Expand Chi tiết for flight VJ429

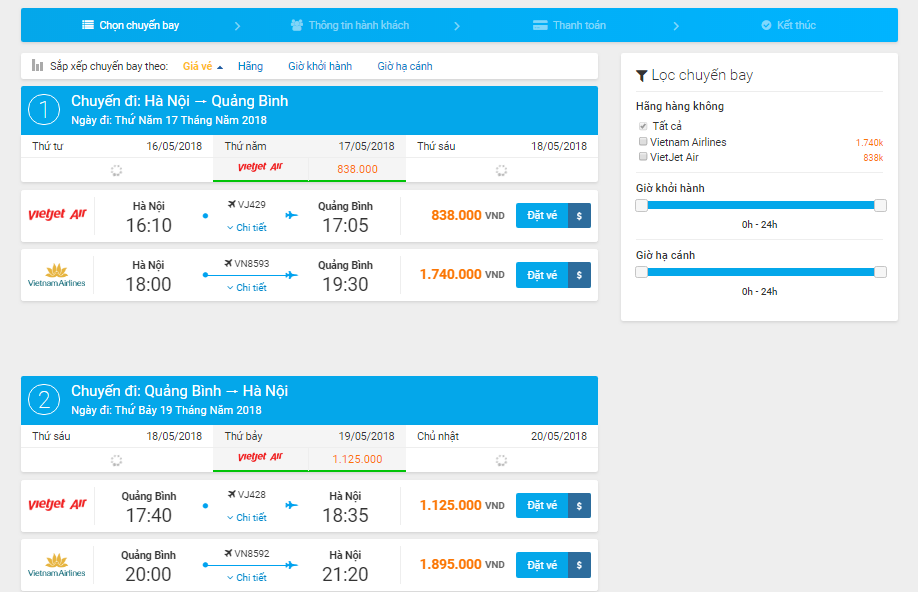[246, 228]
